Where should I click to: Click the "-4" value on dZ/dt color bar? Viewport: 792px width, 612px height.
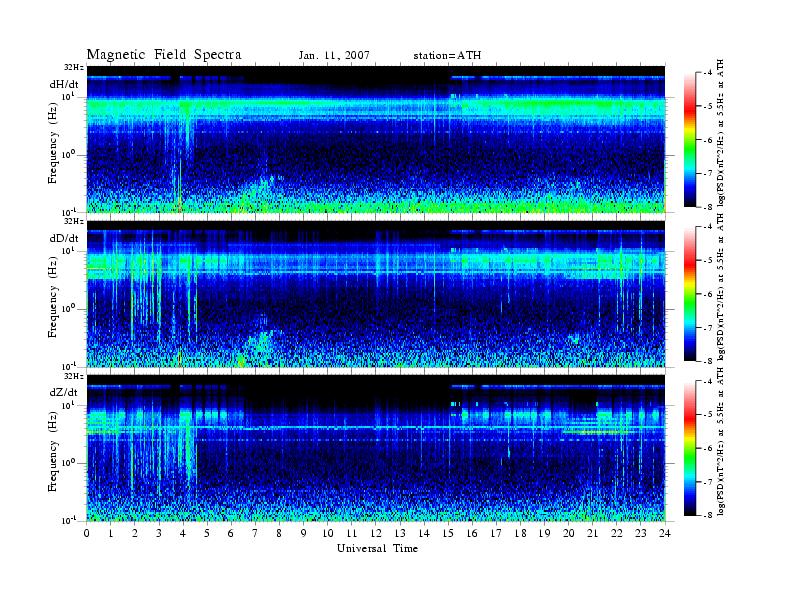point(709,381)
